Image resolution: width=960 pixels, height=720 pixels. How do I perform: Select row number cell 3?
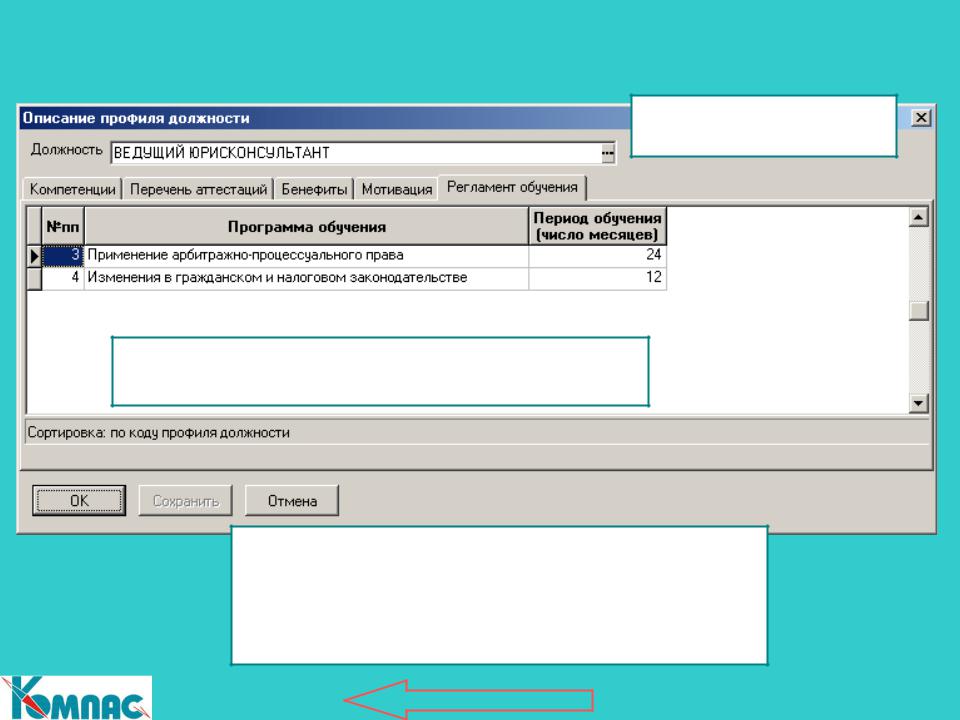coord(62,255)
